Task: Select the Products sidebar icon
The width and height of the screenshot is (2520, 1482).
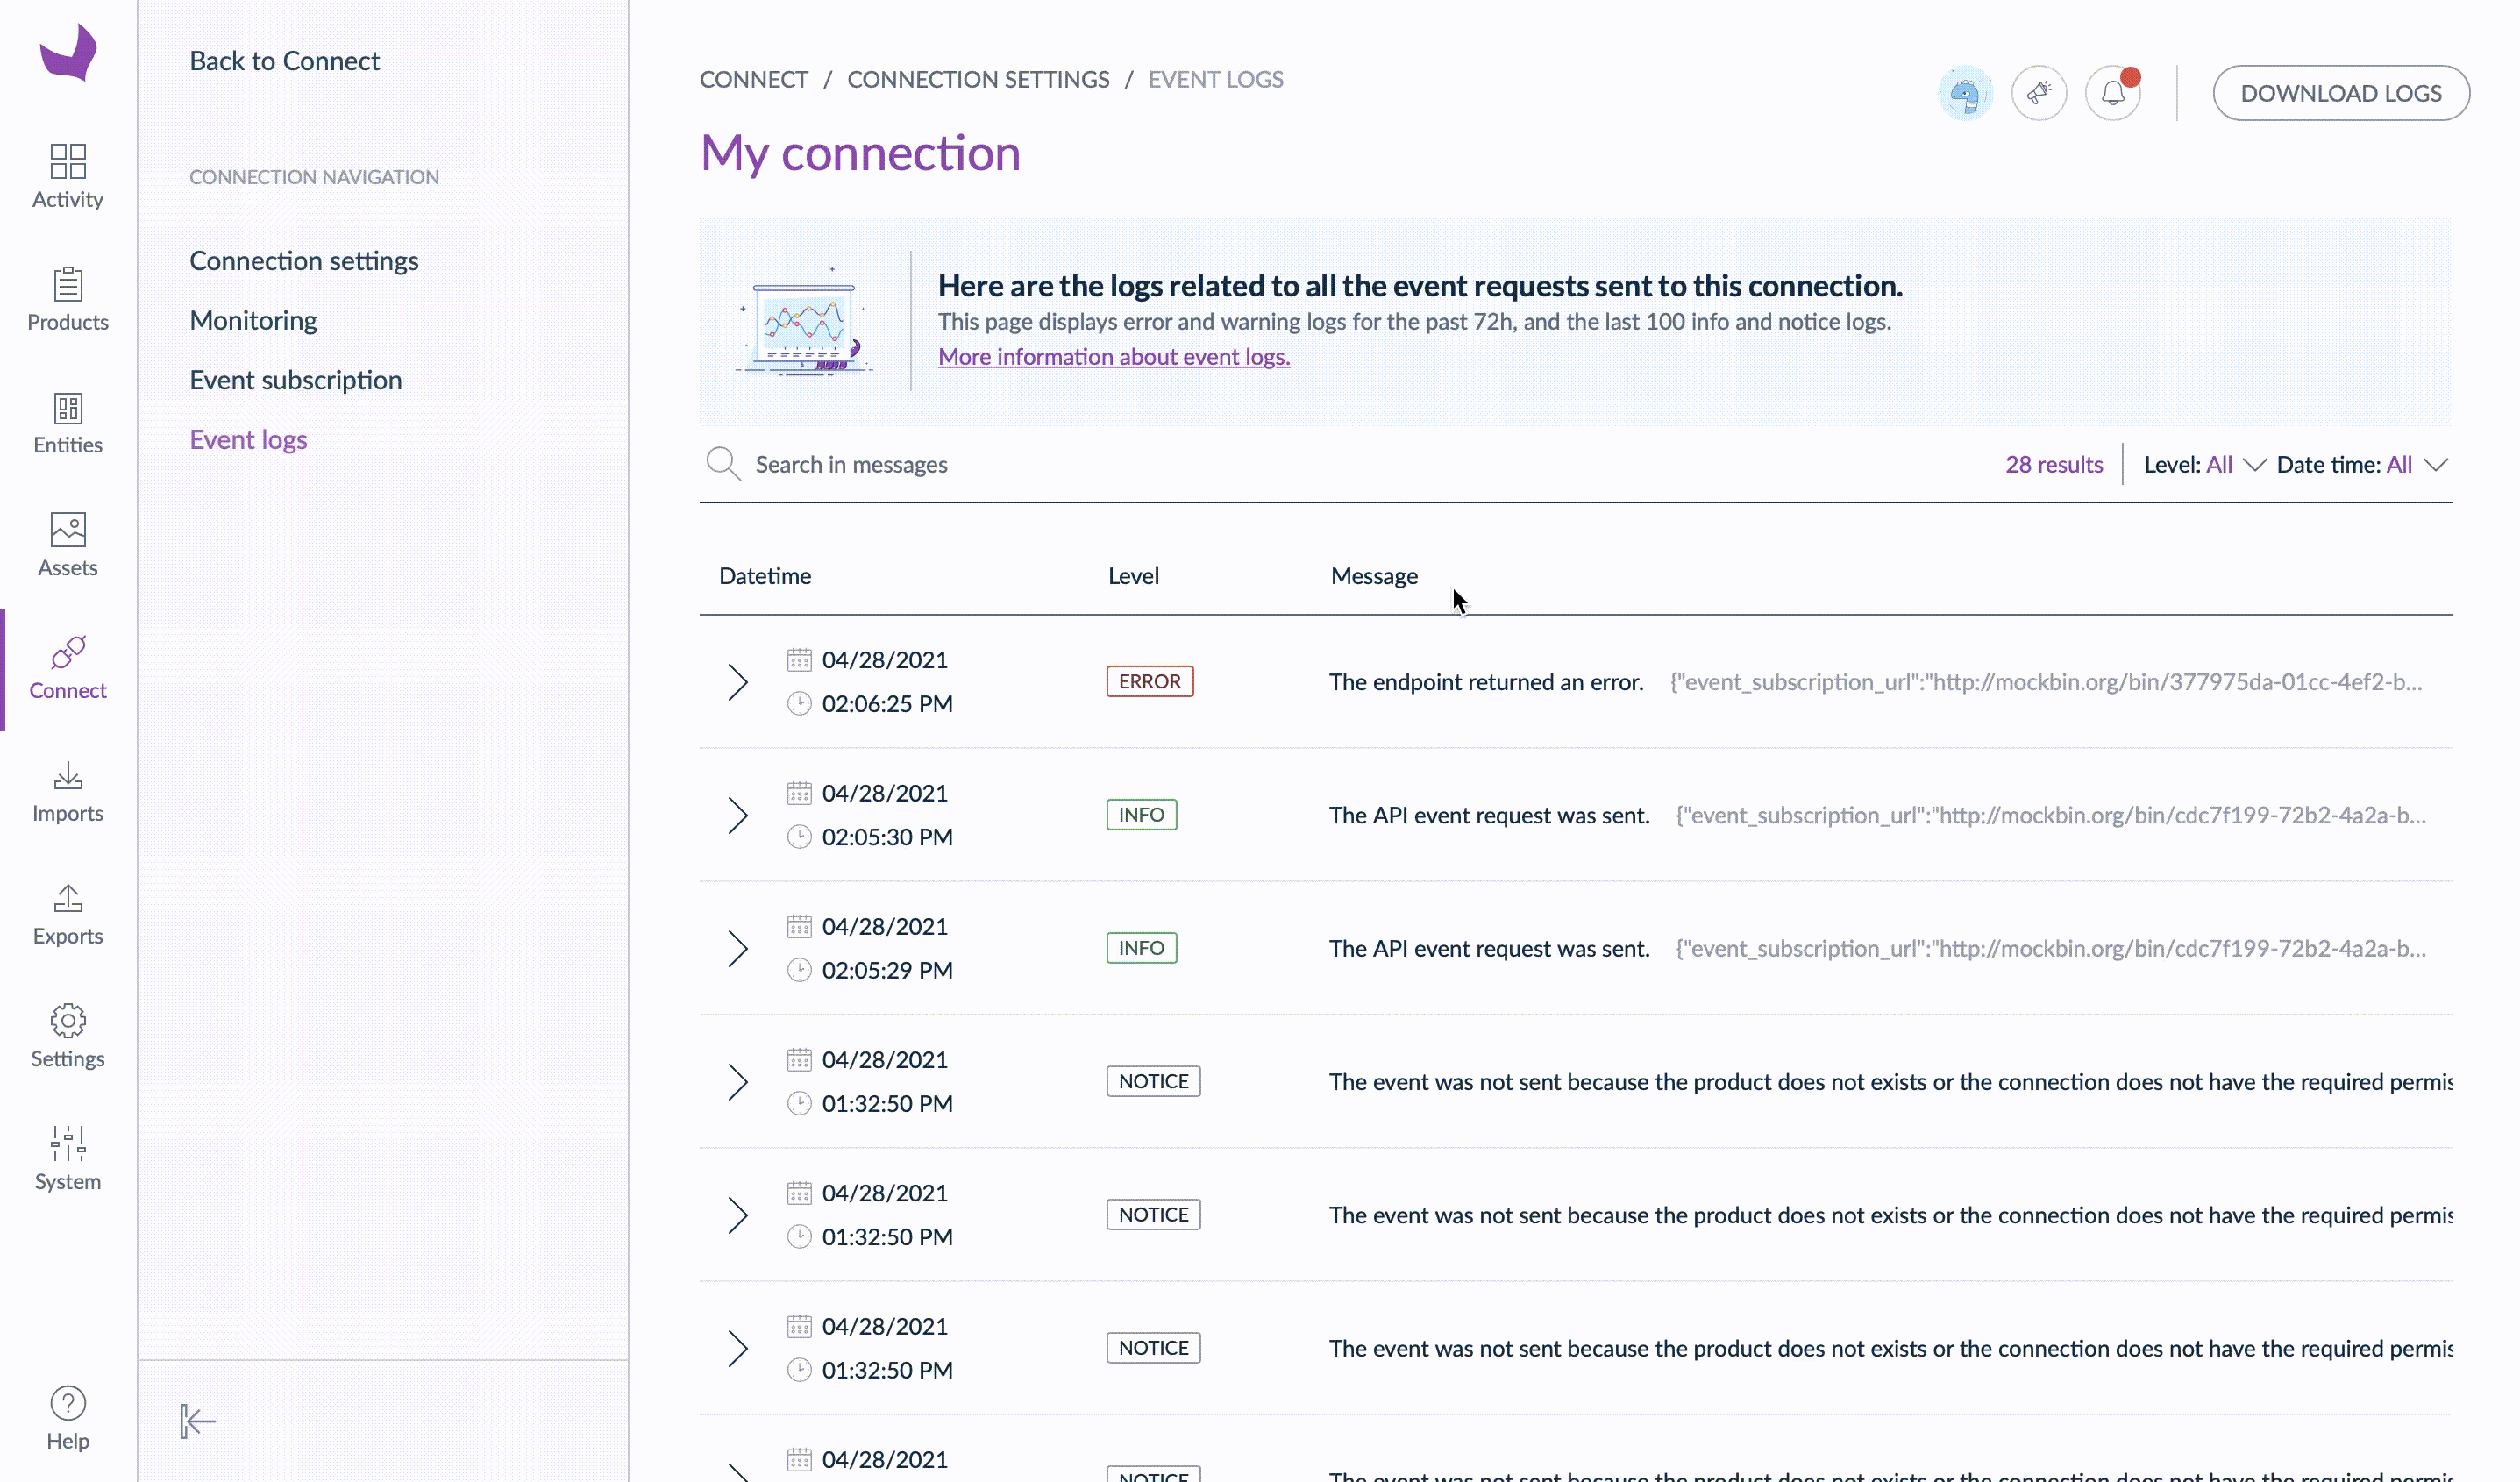Action: tap(67, 299)
